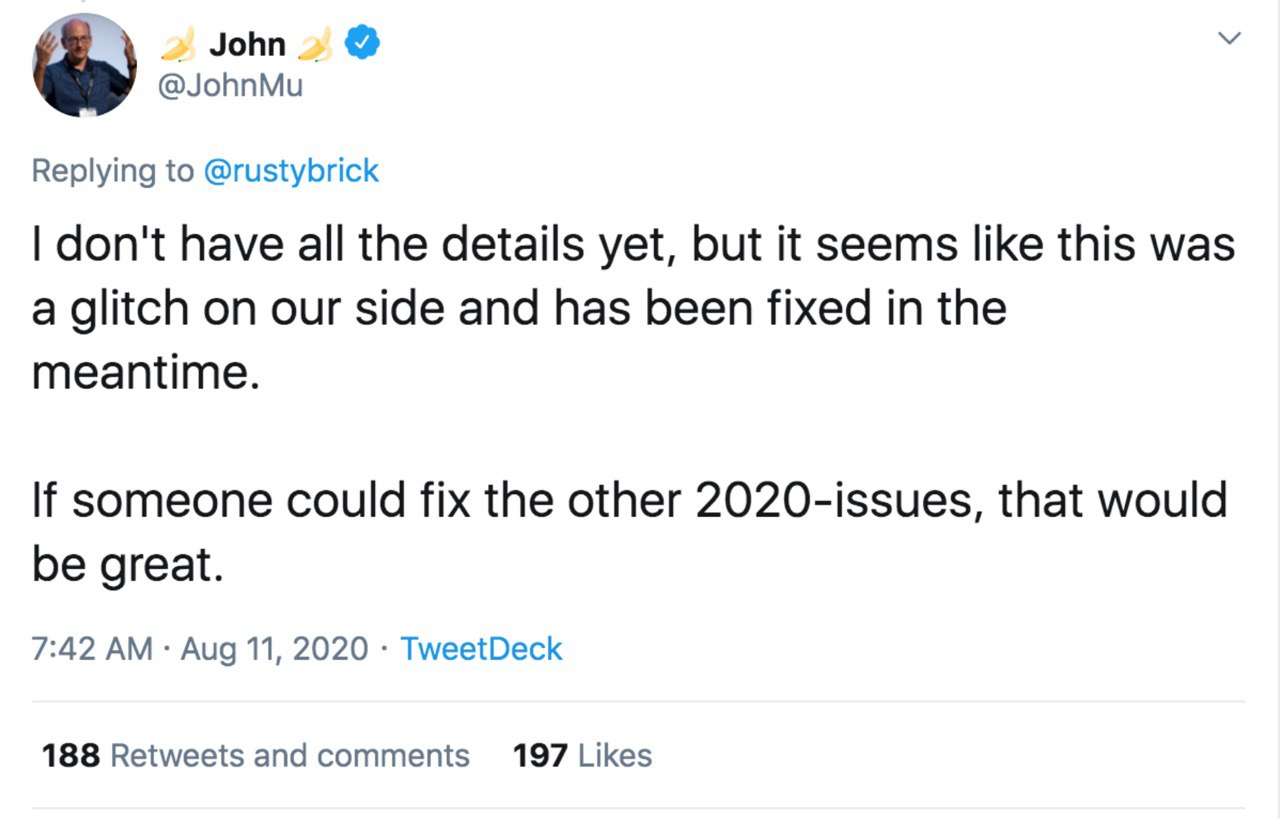
Task: Click the TweetDeck source link
Action: click(x=481, y=649)
